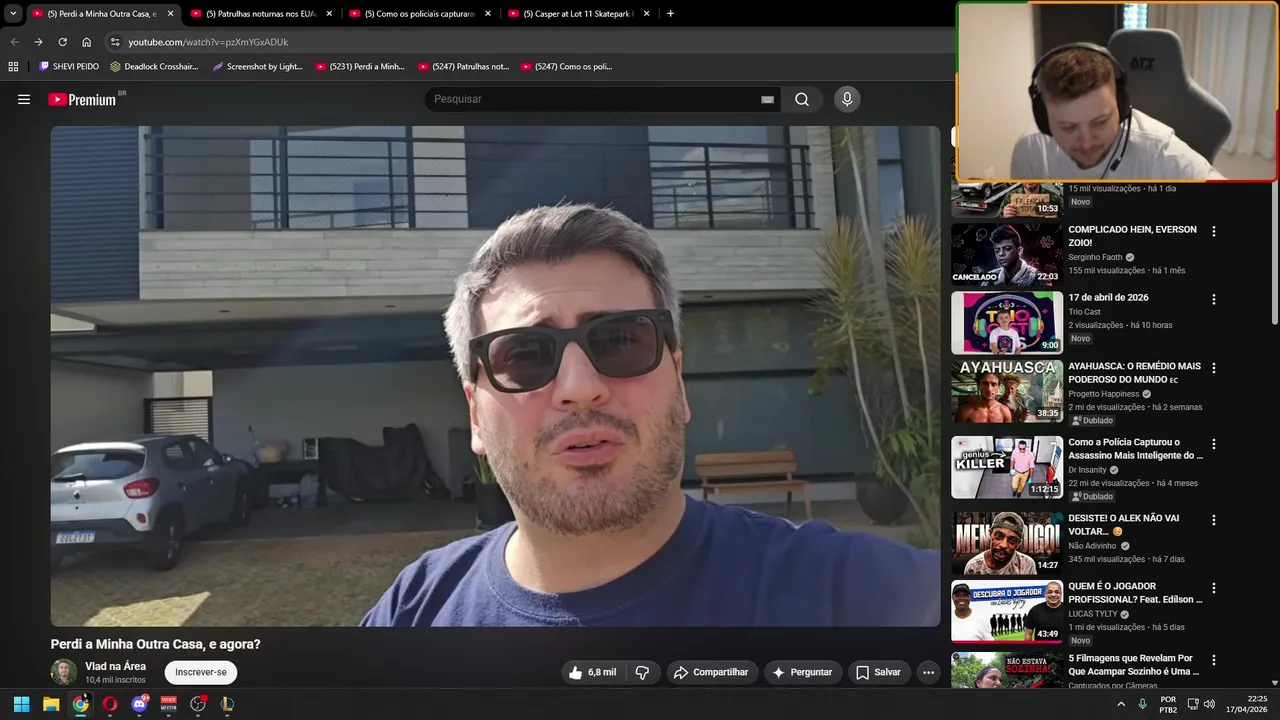Viewport: 1280px width, 720px height.
Task: Start voice search with microphone icon
Action: click(x=847, y=99)
